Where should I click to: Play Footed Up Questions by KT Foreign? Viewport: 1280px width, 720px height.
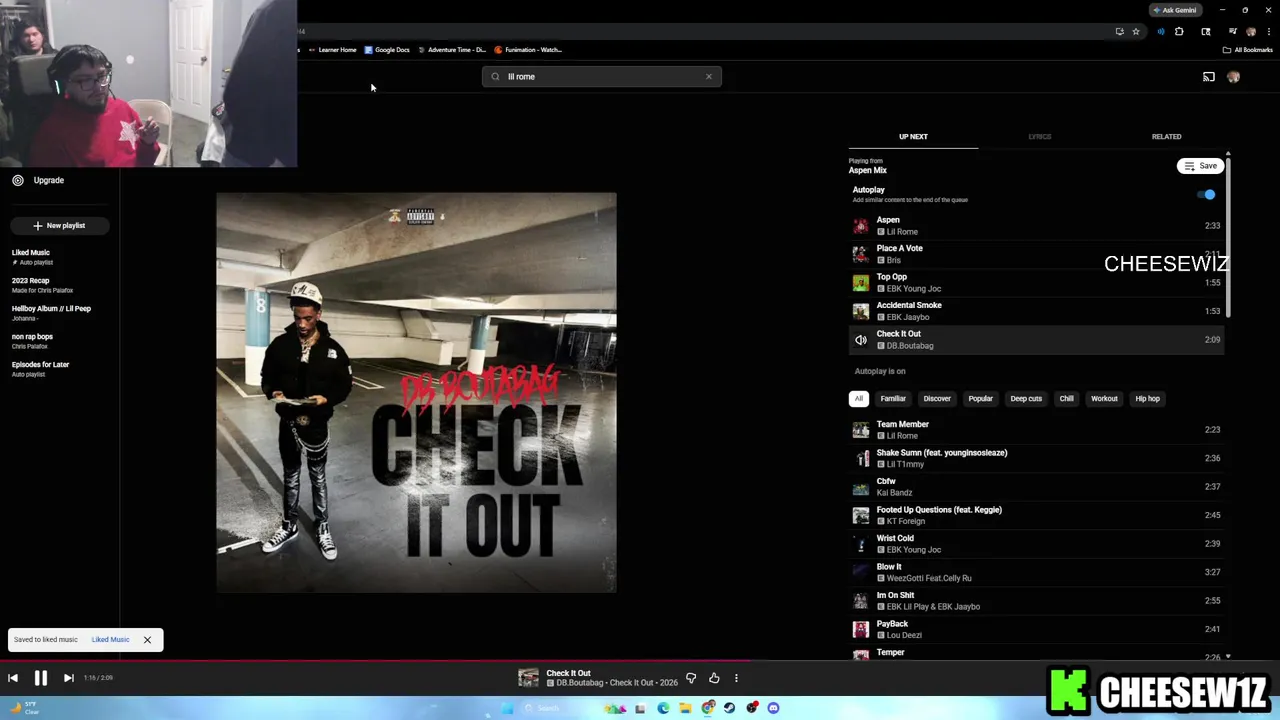(1036, 515)
